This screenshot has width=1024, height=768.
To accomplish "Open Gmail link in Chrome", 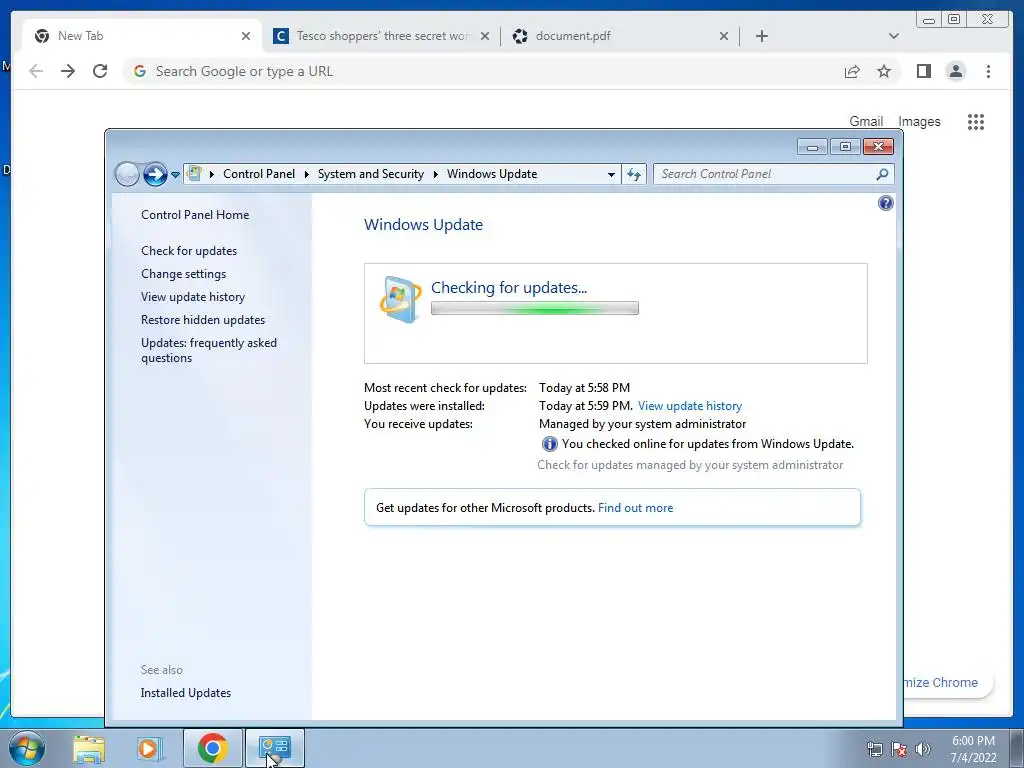I will (x=866, y=121).
